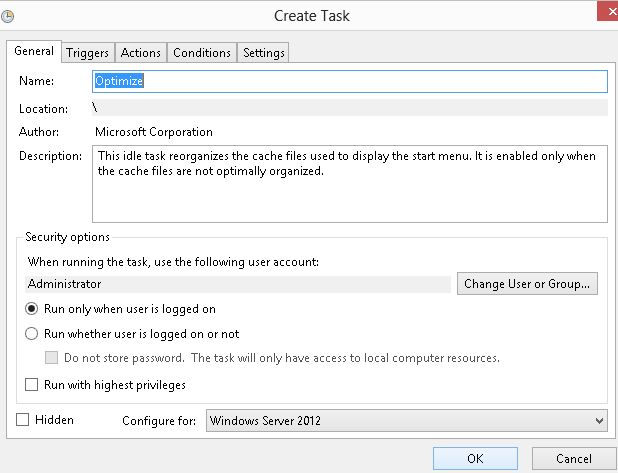Viewport: 618px width, 473px height.
Task: Enable Run with highest privileges
Action: click(x=32, y=384)
